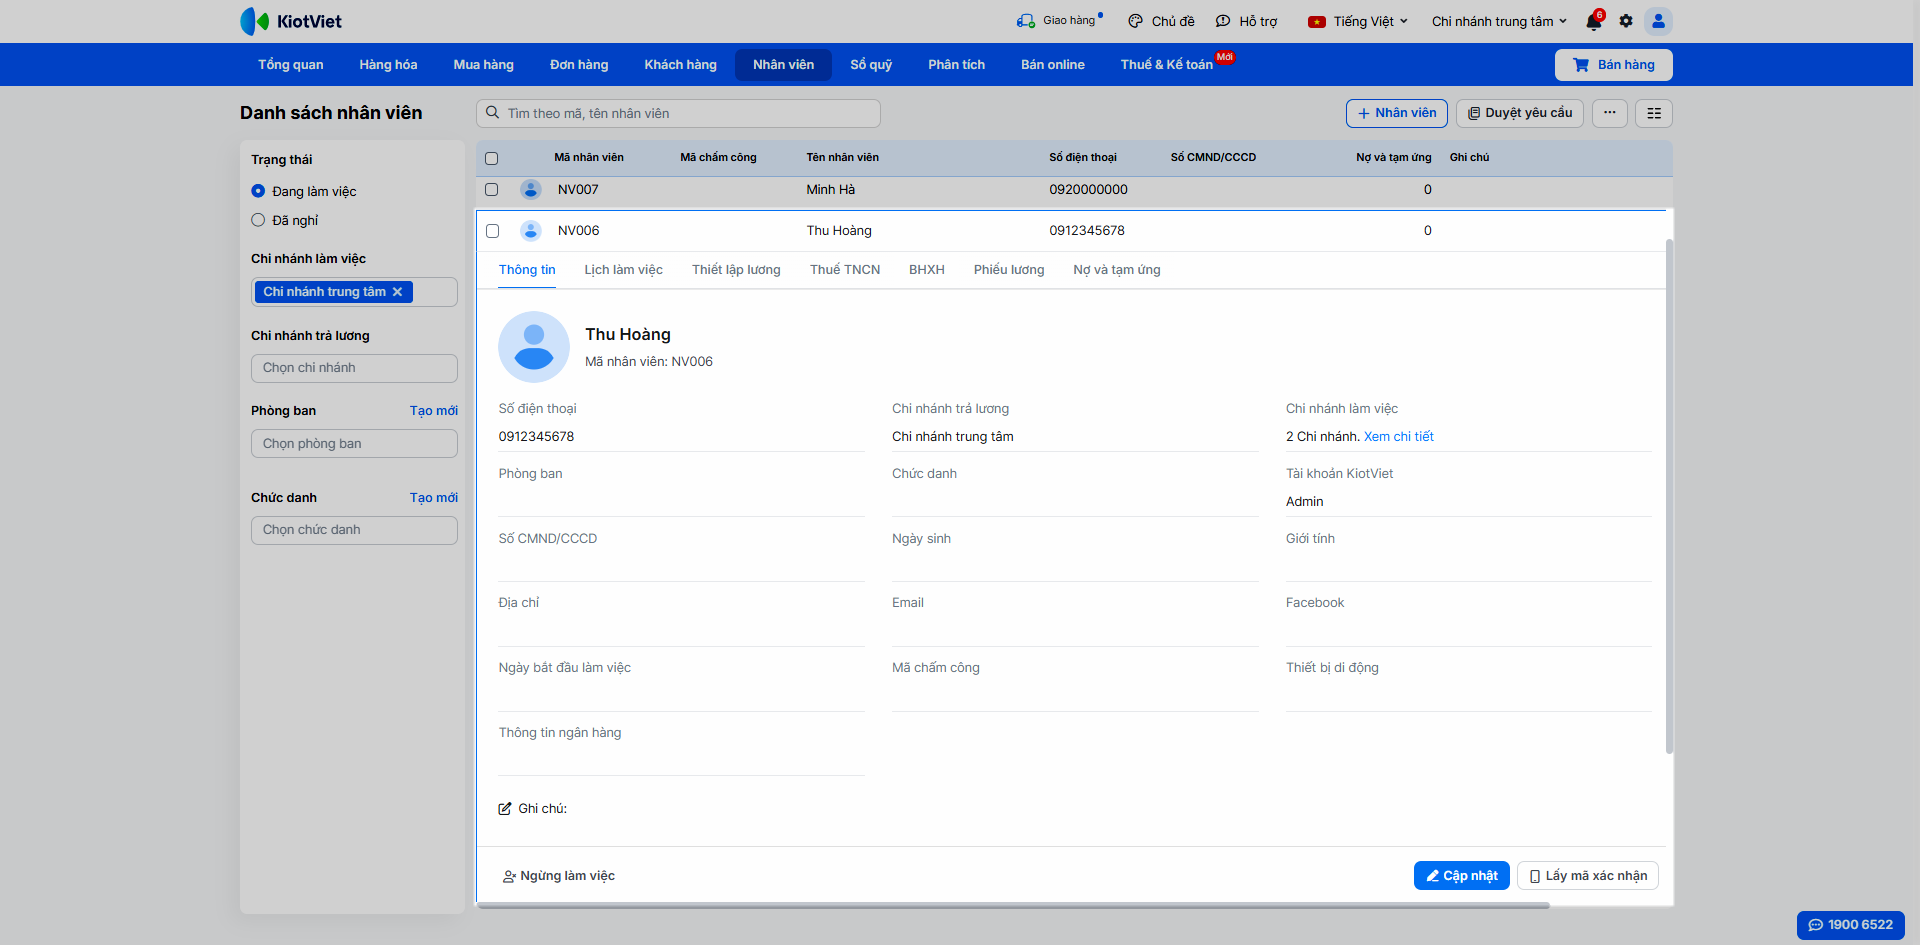The width and height of the screenshot is (1920, 945).
Task: Remove the Chi nhánh trung tâm filter tag
Action: click(397, 292)
